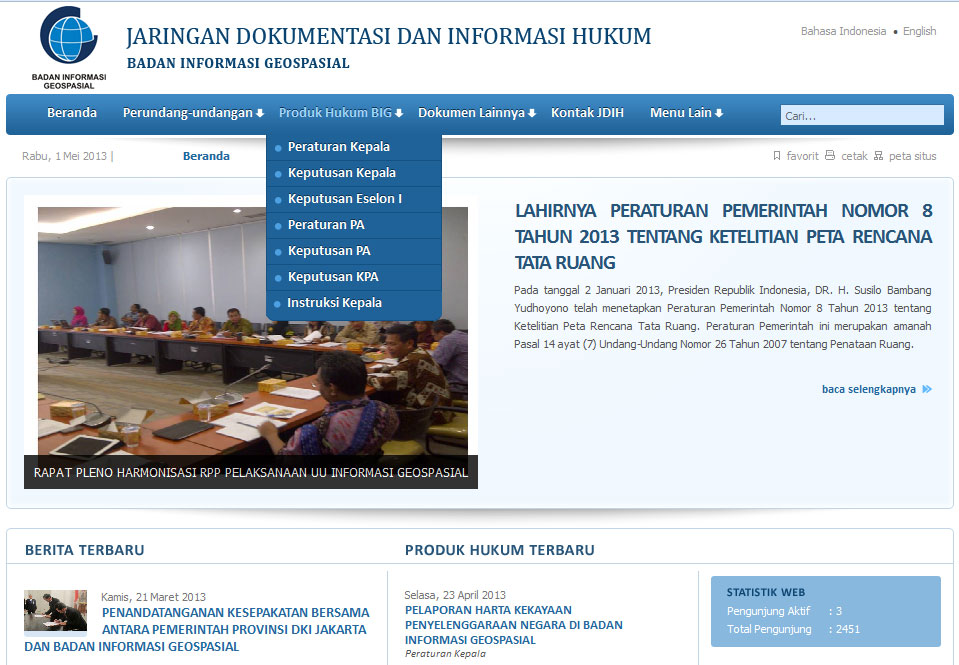Click the favorit bookmark icon
This screenshot has height=665, width=959.
(x=776, y=156)
